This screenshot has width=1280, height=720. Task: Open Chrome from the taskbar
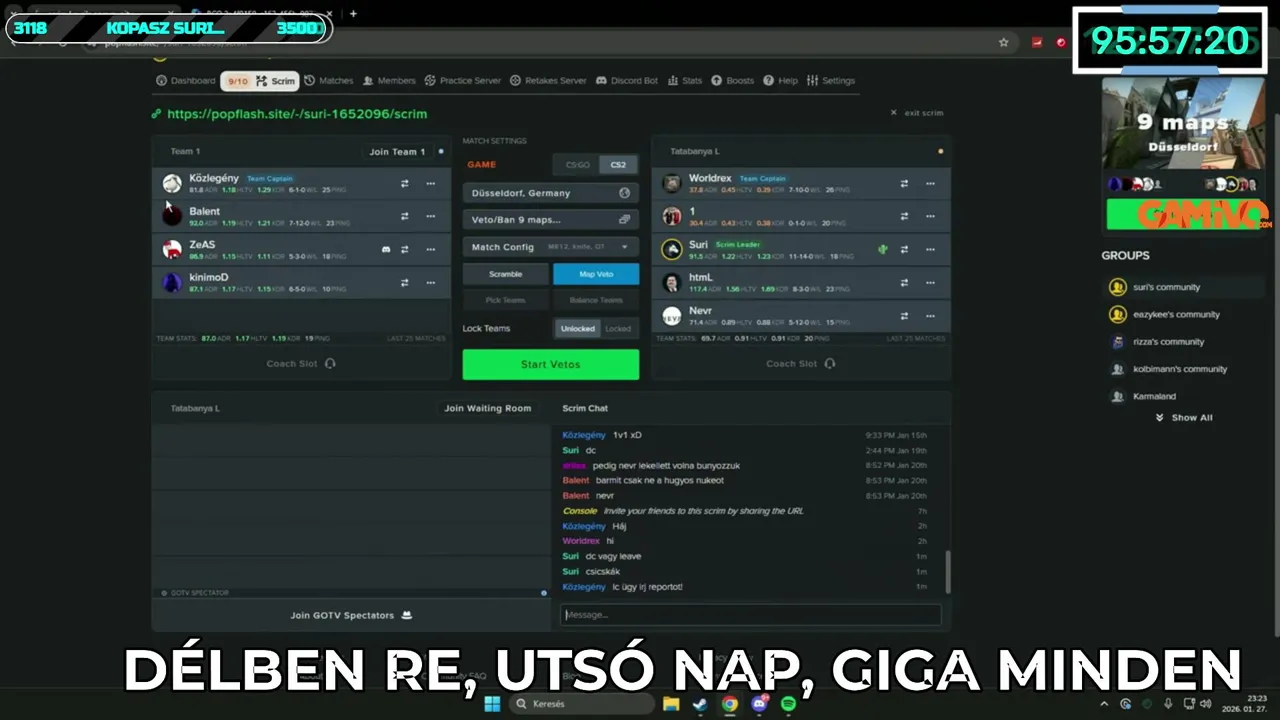point(730,704)
